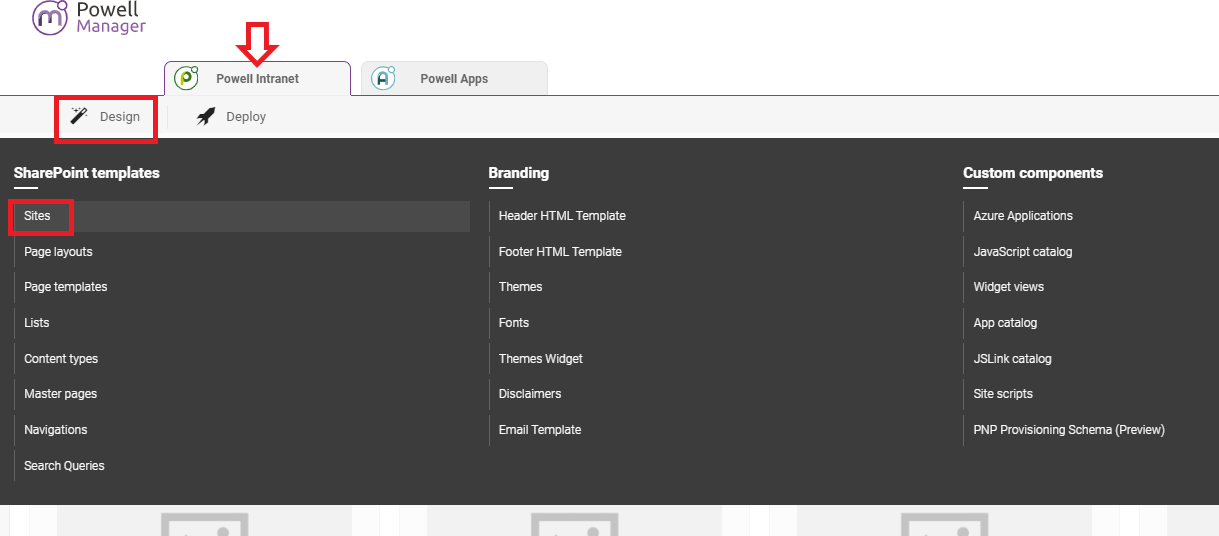The image size is (1219, 536).
Task: Open the Design menu
Action: point(106,117)
